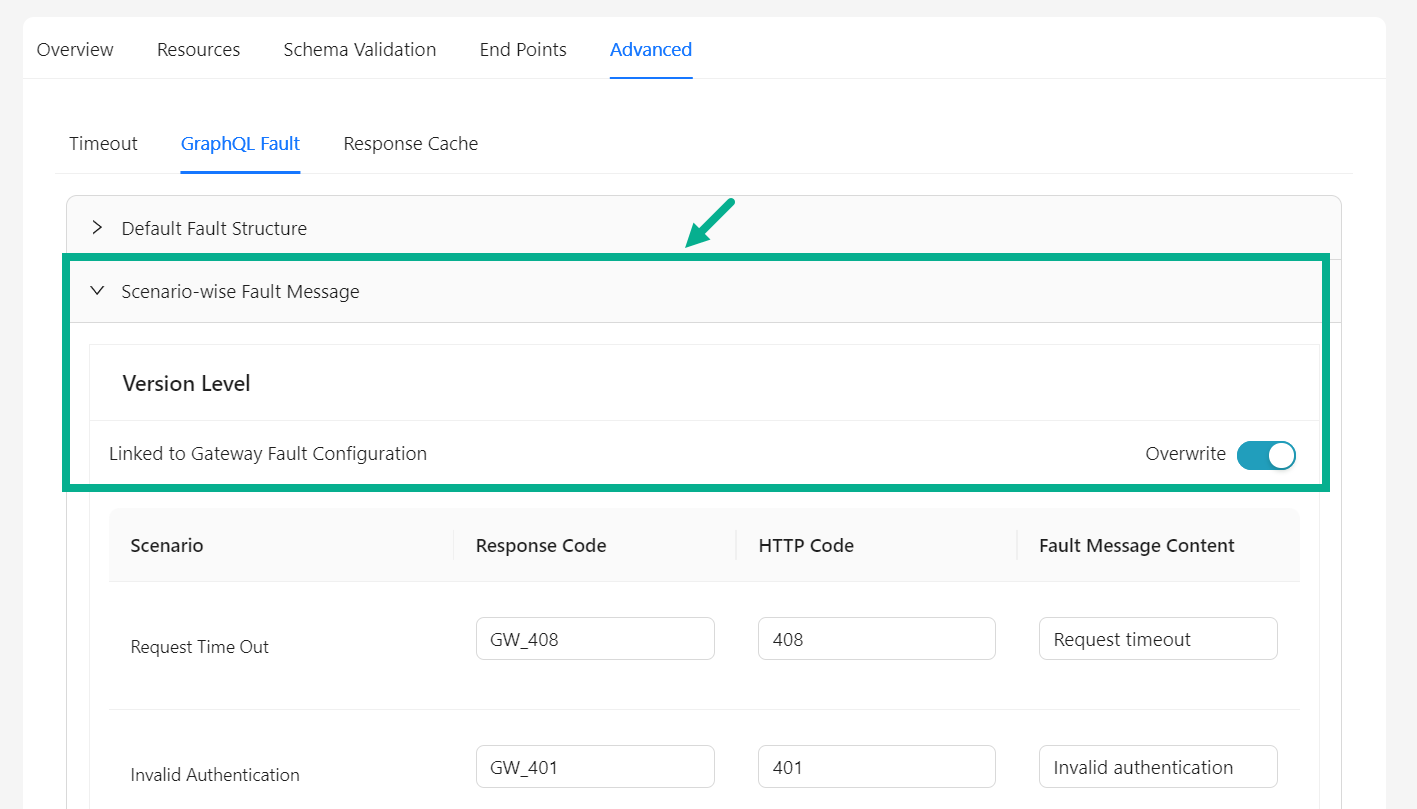
Task: Switch to the Resources tab
Action: click(x=198, y=50)
